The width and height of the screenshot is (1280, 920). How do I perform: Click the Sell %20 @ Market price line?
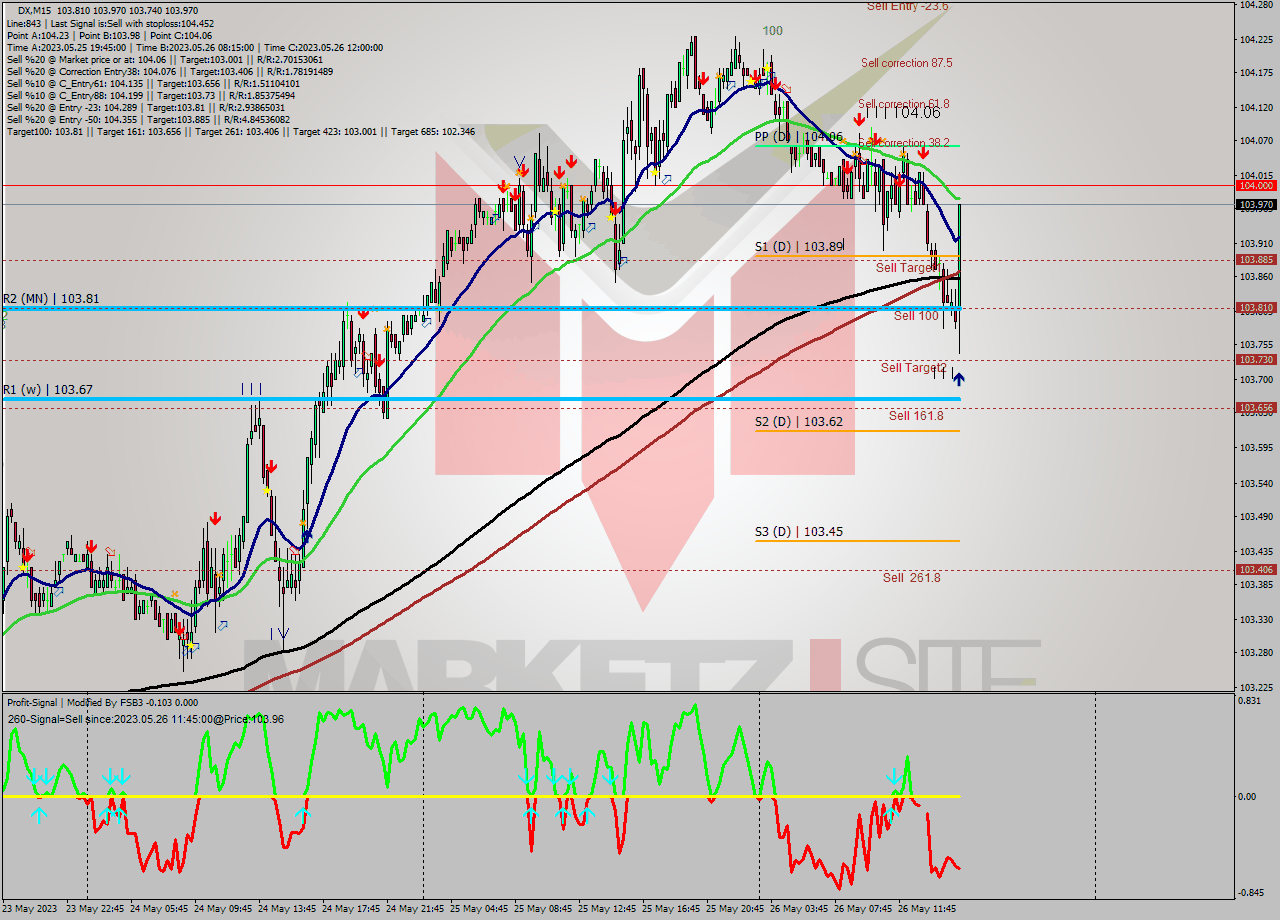pyautogui.click(x=165, y=59)
